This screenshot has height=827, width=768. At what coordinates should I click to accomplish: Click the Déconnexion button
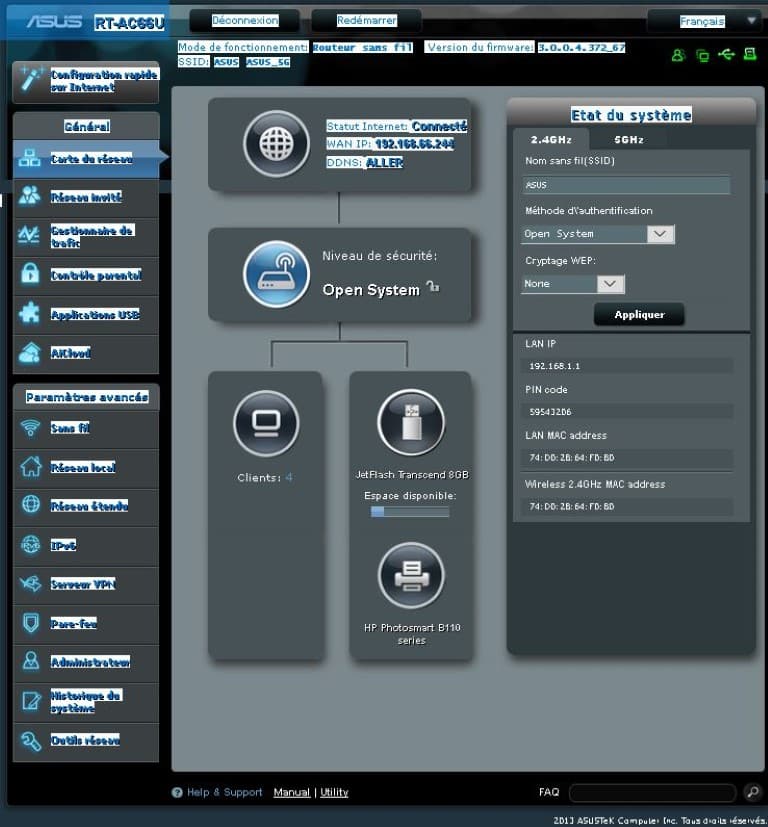click(x=245, y=21)
